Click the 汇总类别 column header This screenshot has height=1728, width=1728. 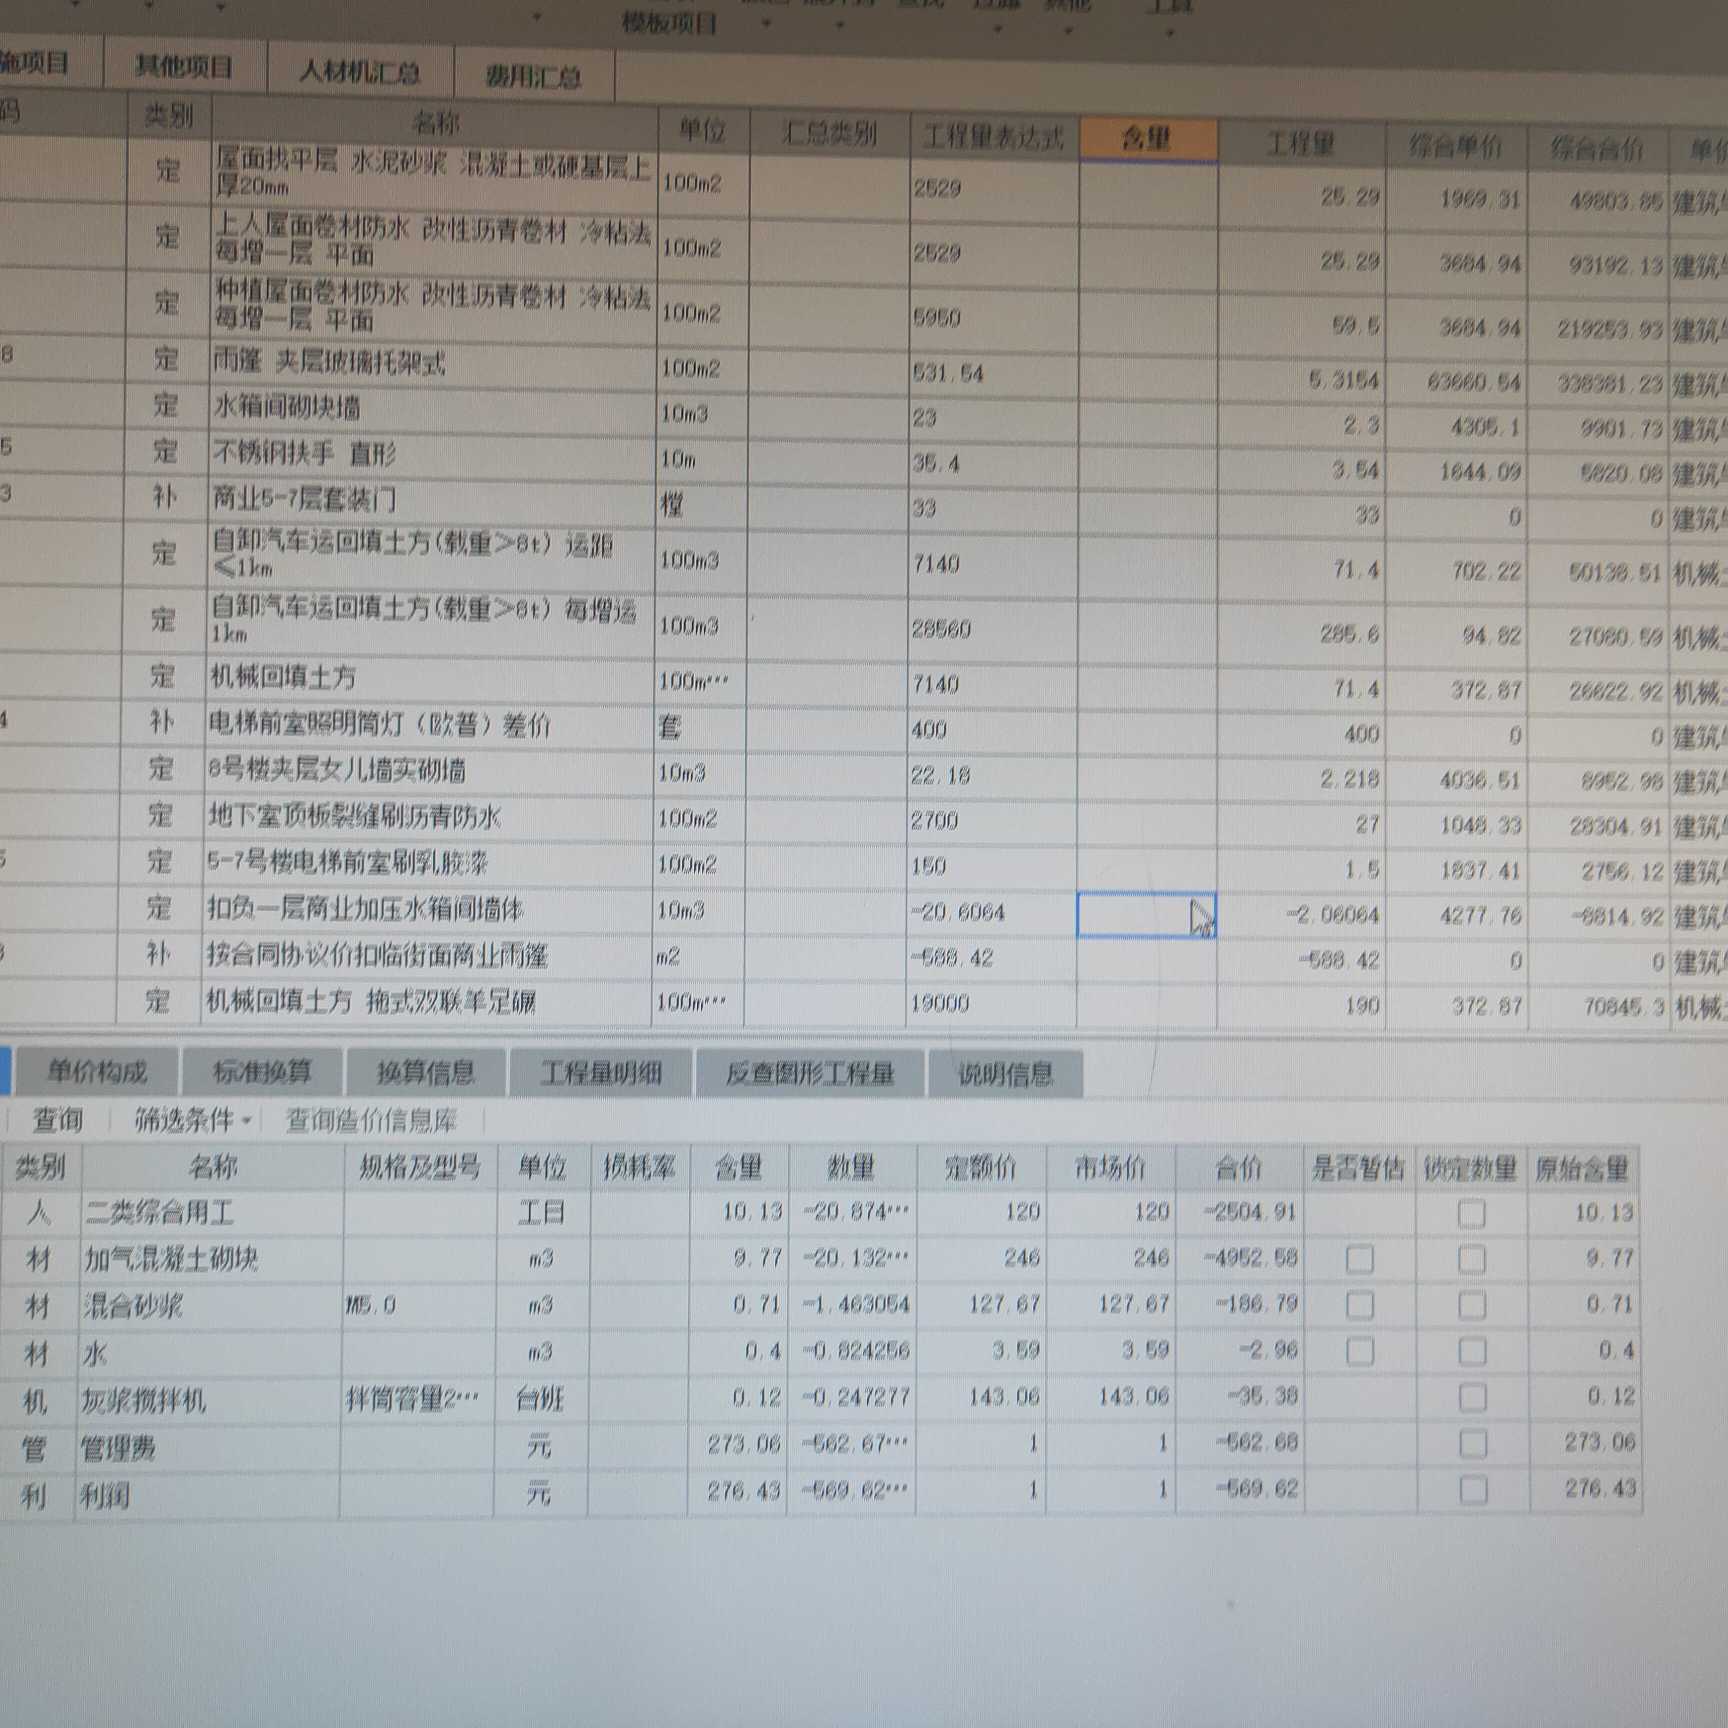(829, 133)
